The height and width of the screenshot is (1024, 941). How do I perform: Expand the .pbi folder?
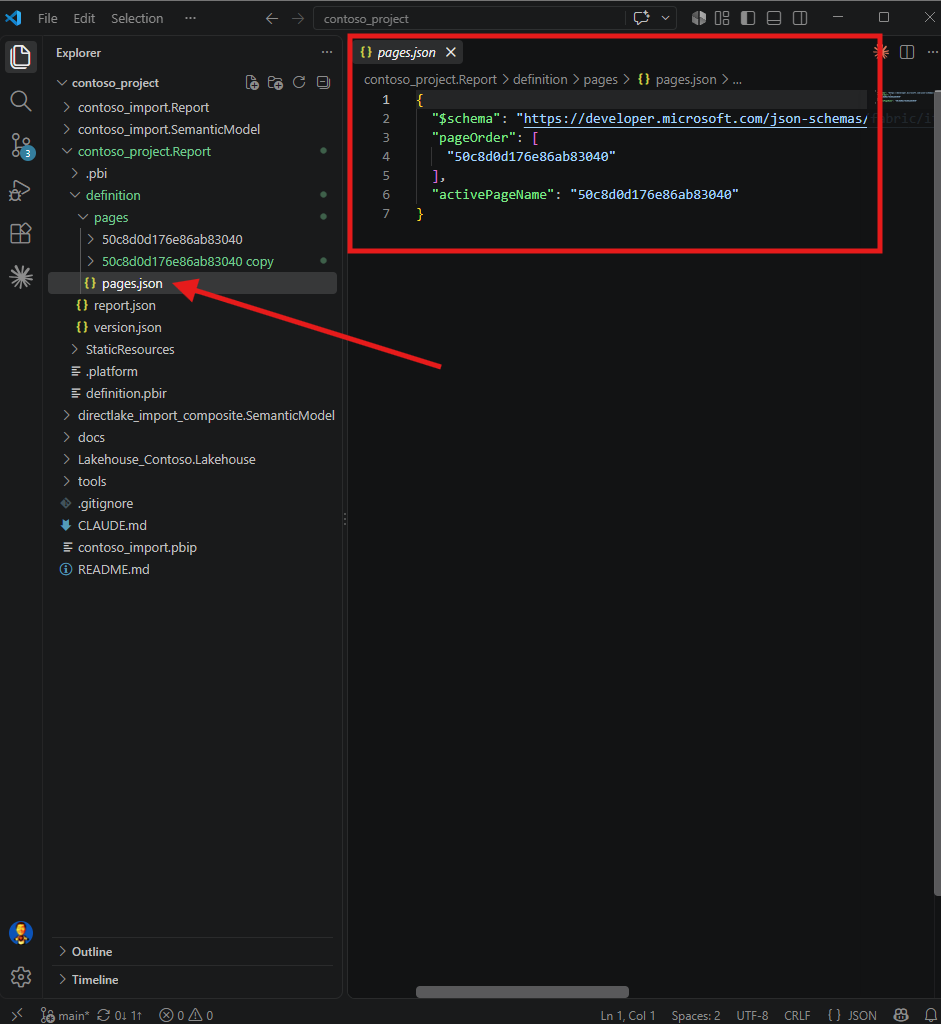coord(74,173)
